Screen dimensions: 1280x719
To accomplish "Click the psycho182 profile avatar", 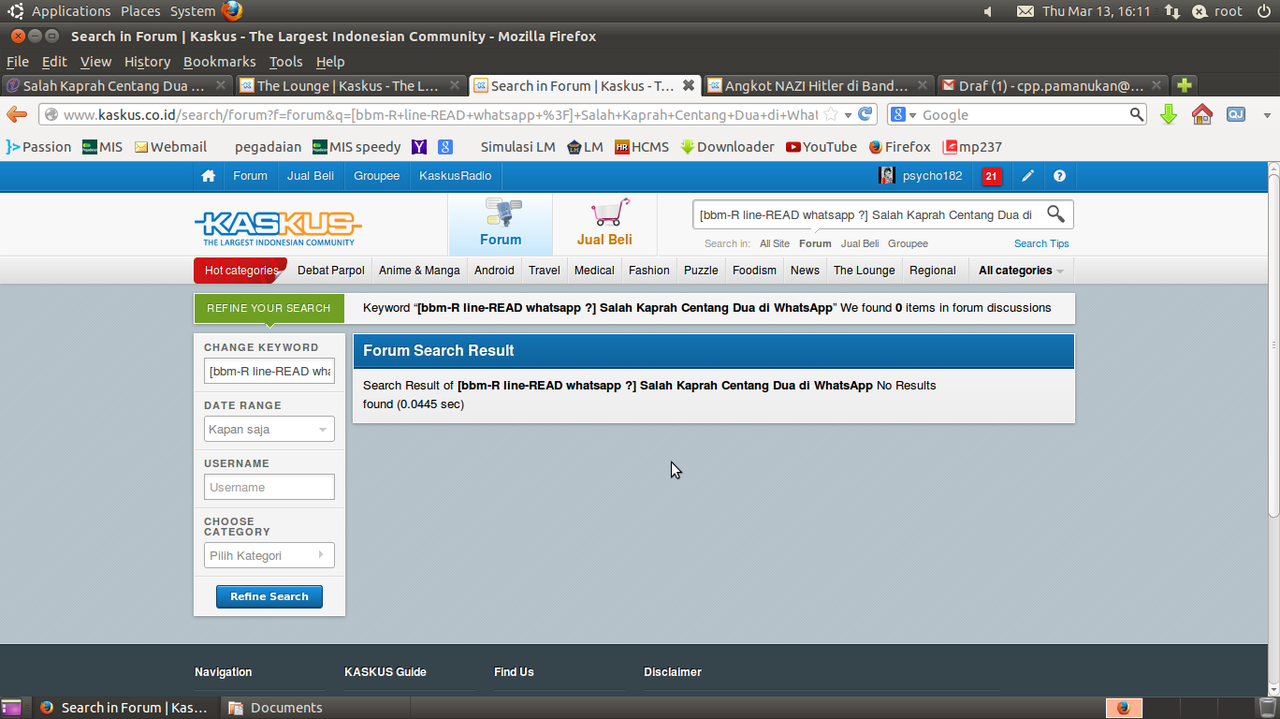I will pyautogui.click(x=886, y=176).
